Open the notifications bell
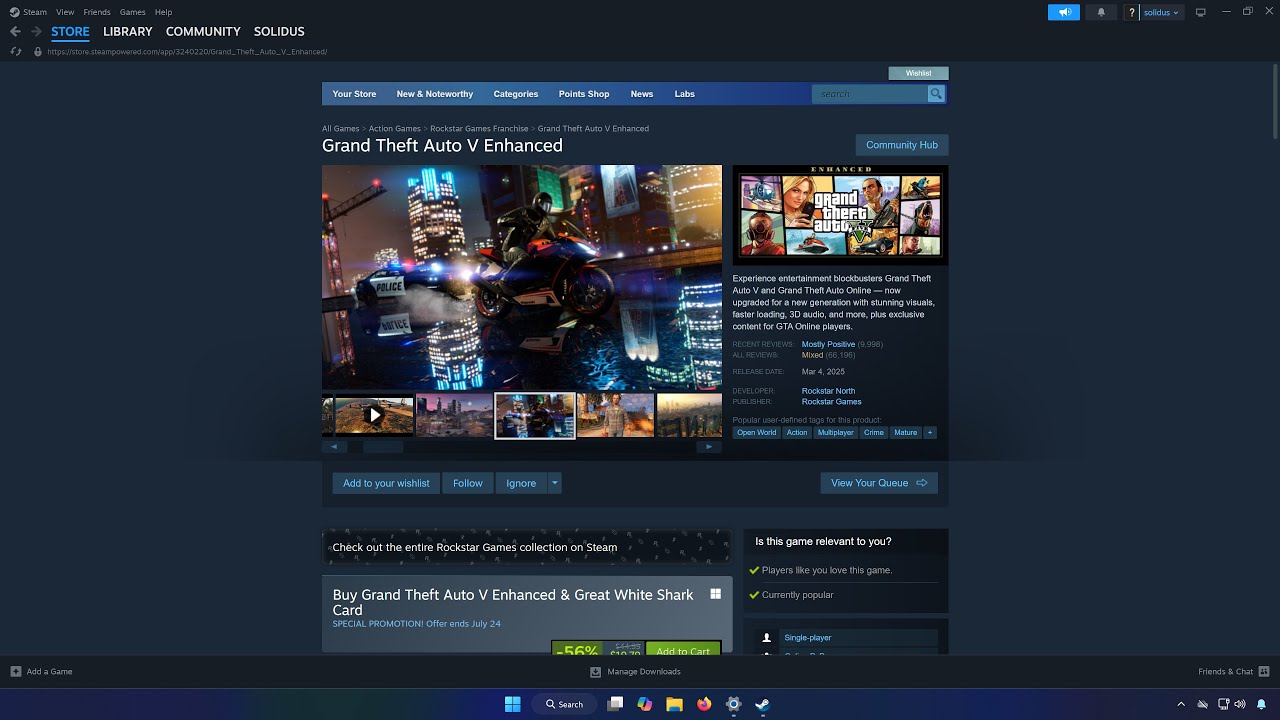This screenshot has width=1280, height=720. (x=1101, y=12)
